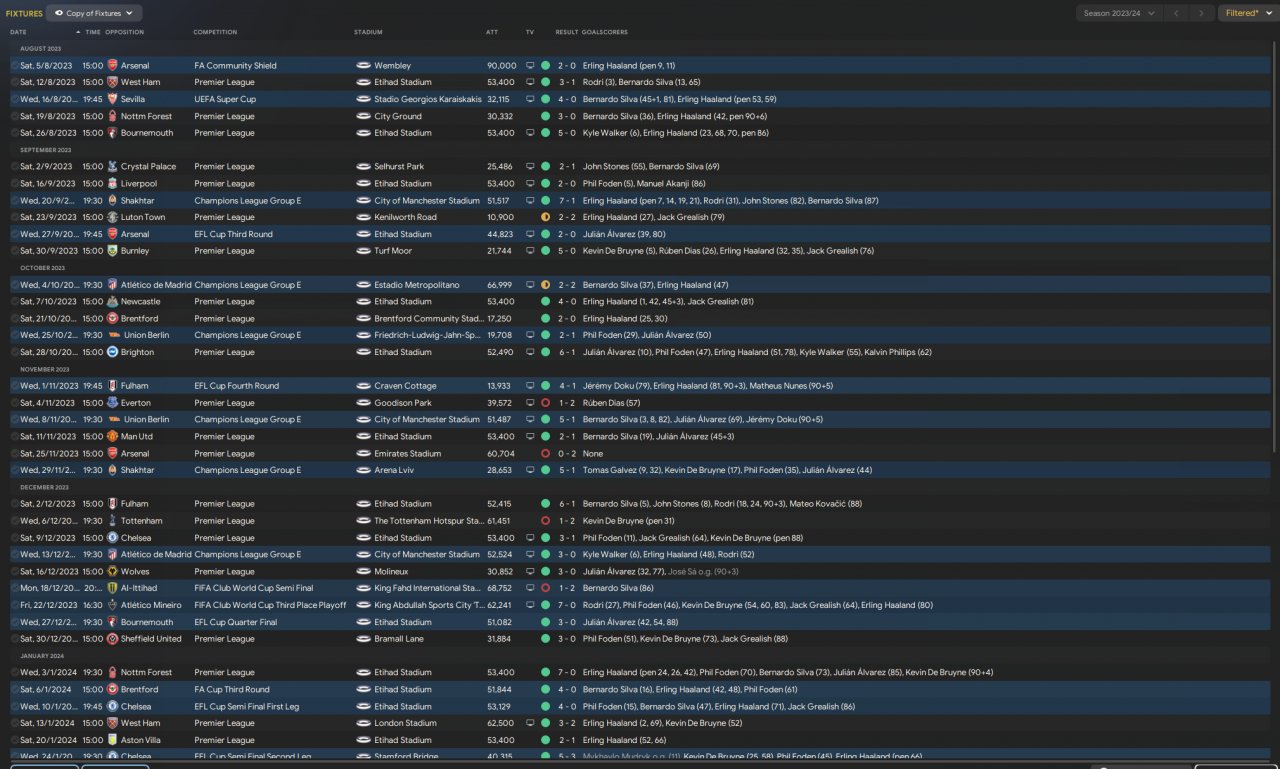Click the Man Utd club badge
The height and width of the screenshot is (769, 1280).
(x=112, y=437)
